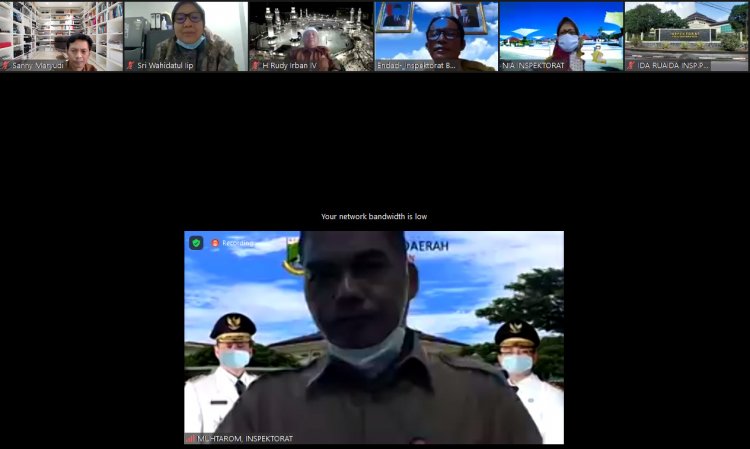Click Sanny Marjudi's muted microphone icon
Screen dimensions: 750x449
[x=6, y=66]
